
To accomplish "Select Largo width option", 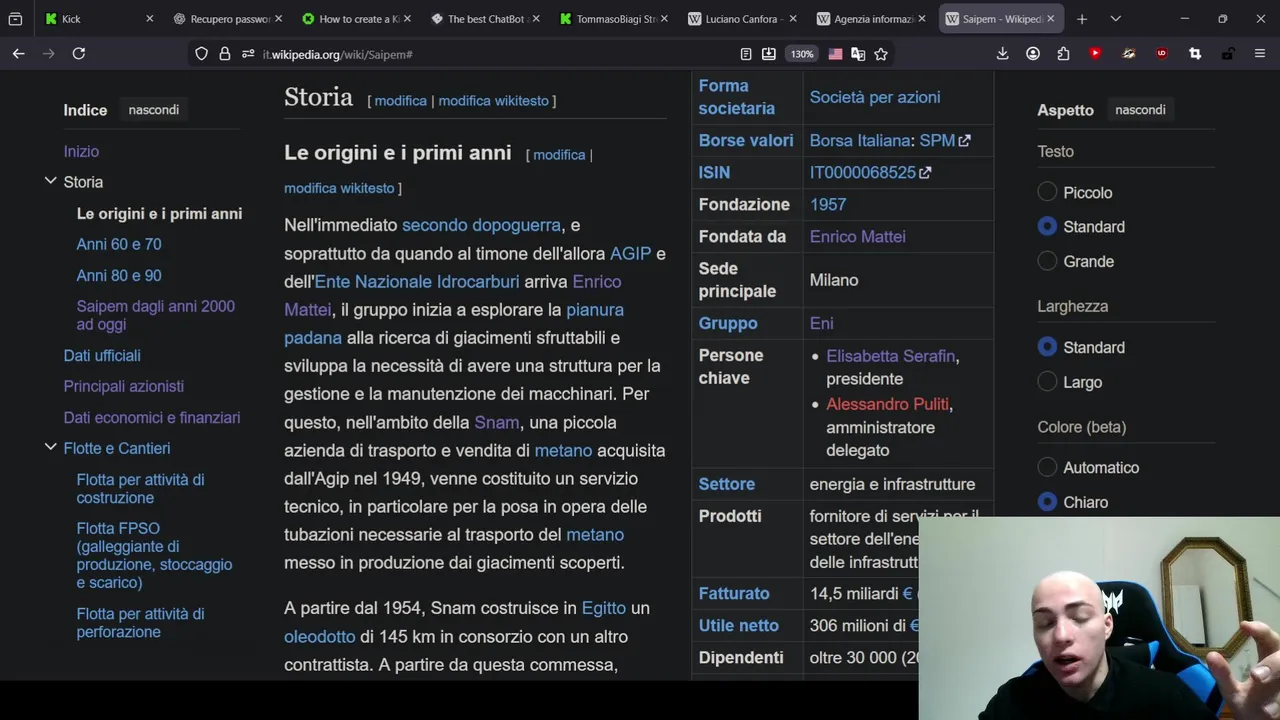I will coord(1047,382).
